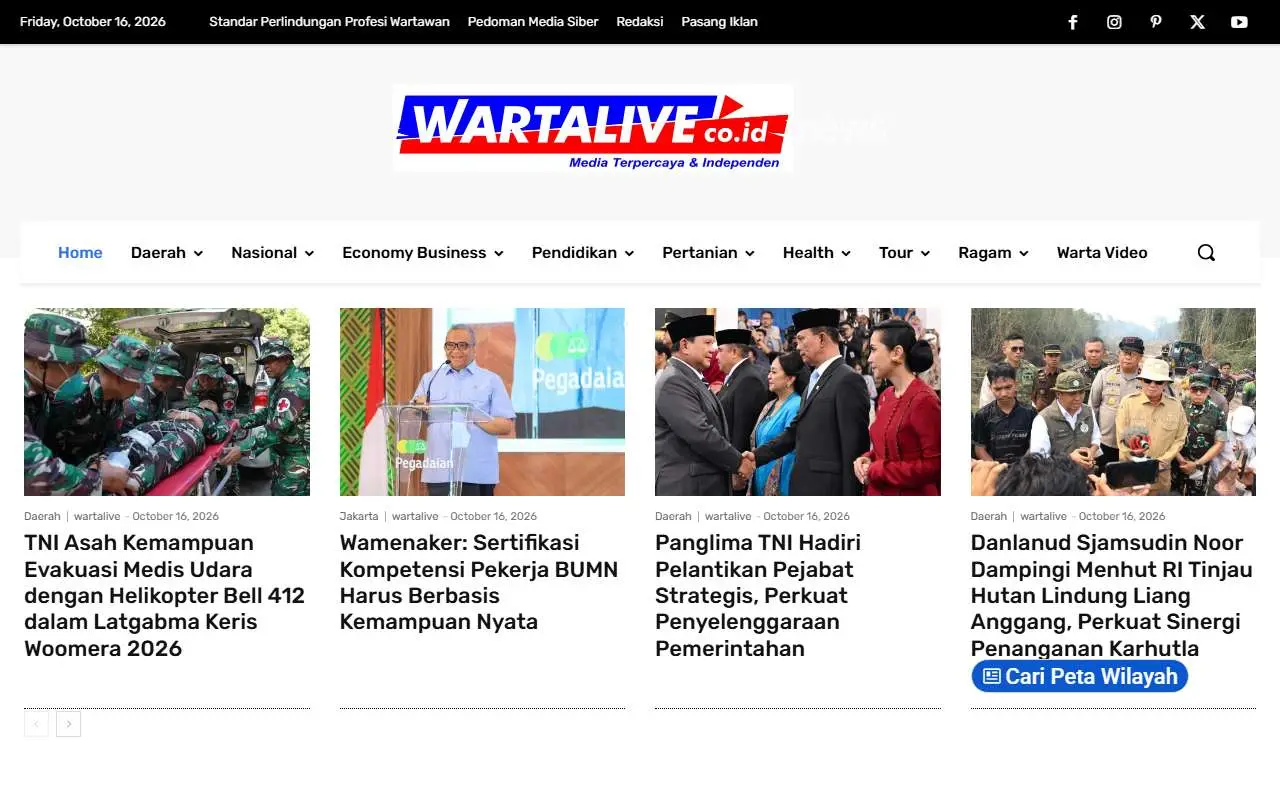This screenshot has height=800, width=1280.
Task: Visit the Redaksi page link
Action: (x=640, y=22)
